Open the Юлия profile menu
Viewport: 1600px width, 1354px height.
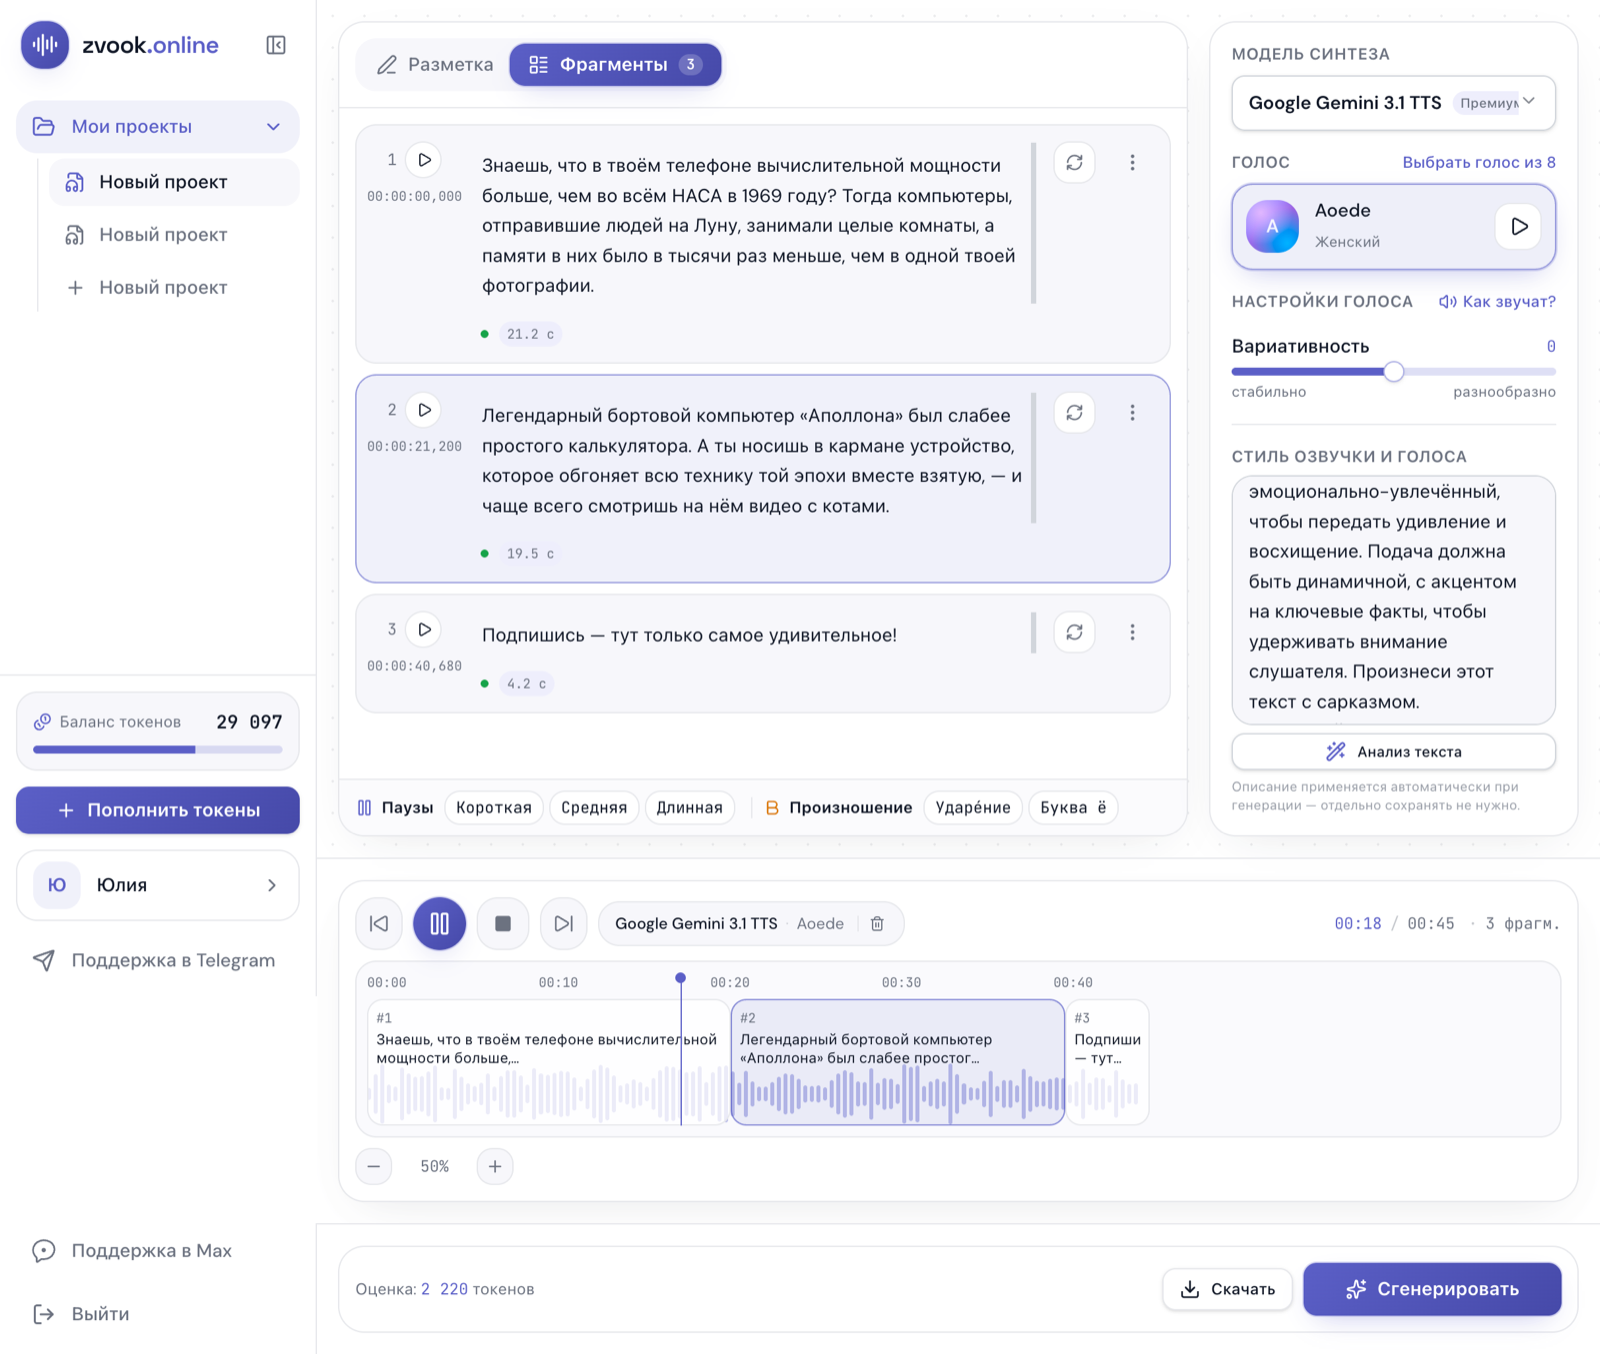(158, 886)
